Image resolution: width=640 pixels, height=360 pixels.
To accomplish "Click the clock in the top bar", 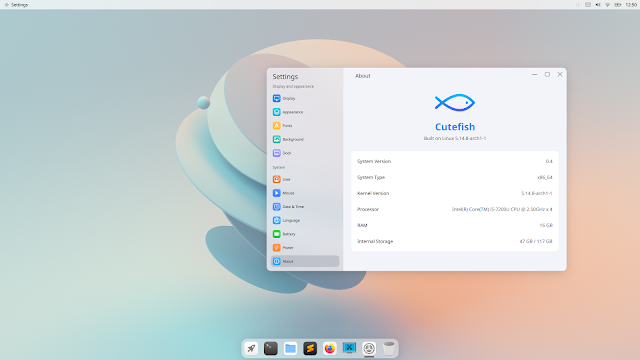I will [x=631, y=5].
